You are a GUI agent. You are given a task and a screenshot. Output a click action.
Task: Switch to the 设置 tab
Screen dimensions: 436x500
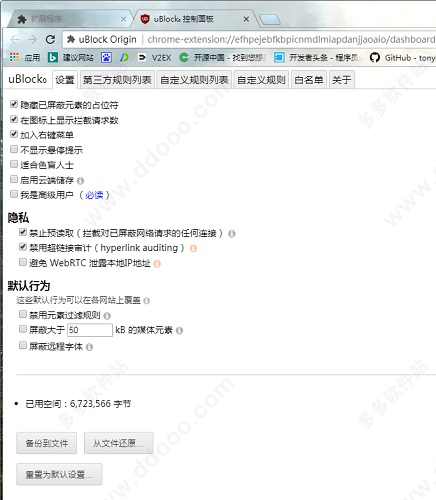(65, 80)
